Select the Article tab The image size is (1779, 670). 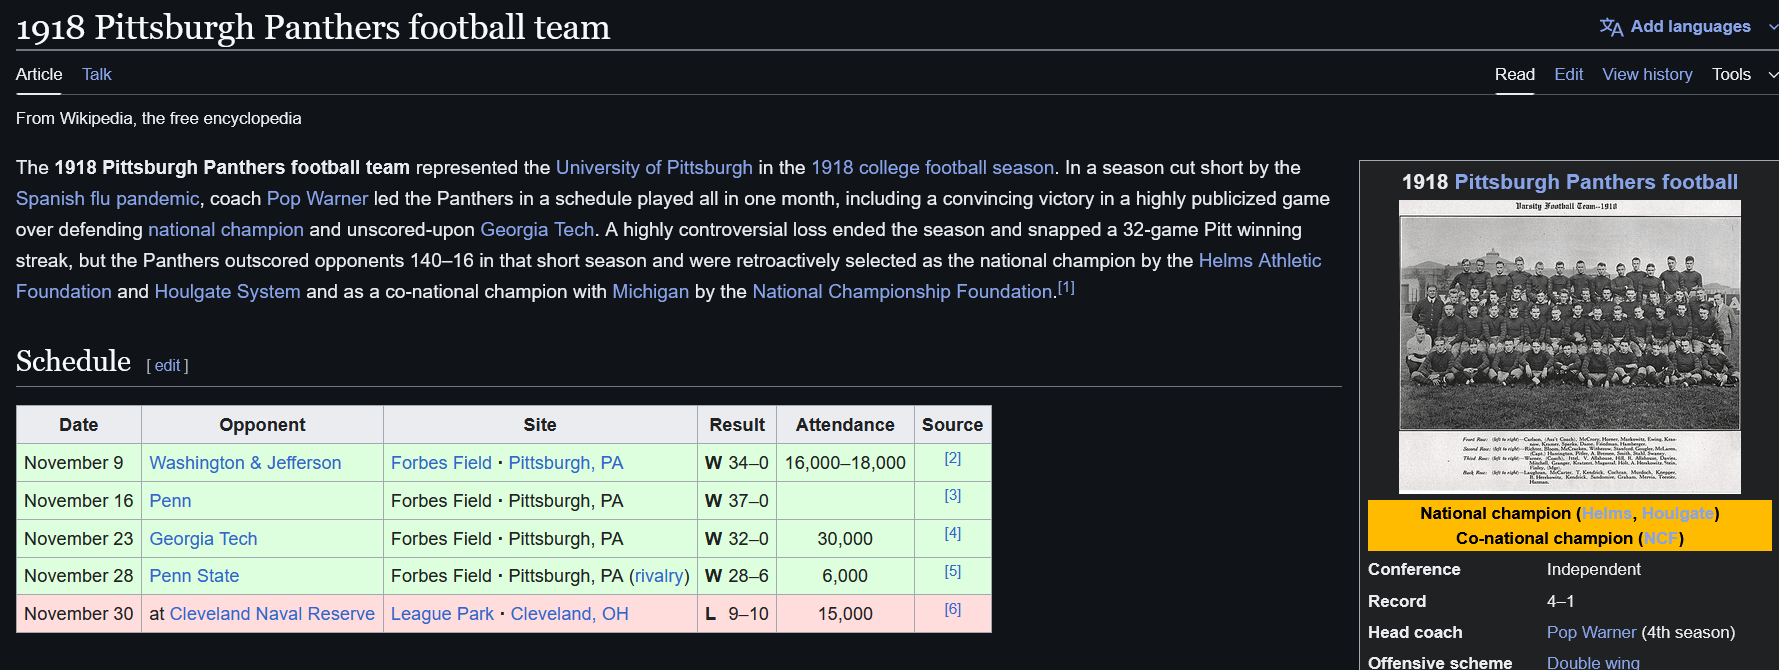(39, 74)
